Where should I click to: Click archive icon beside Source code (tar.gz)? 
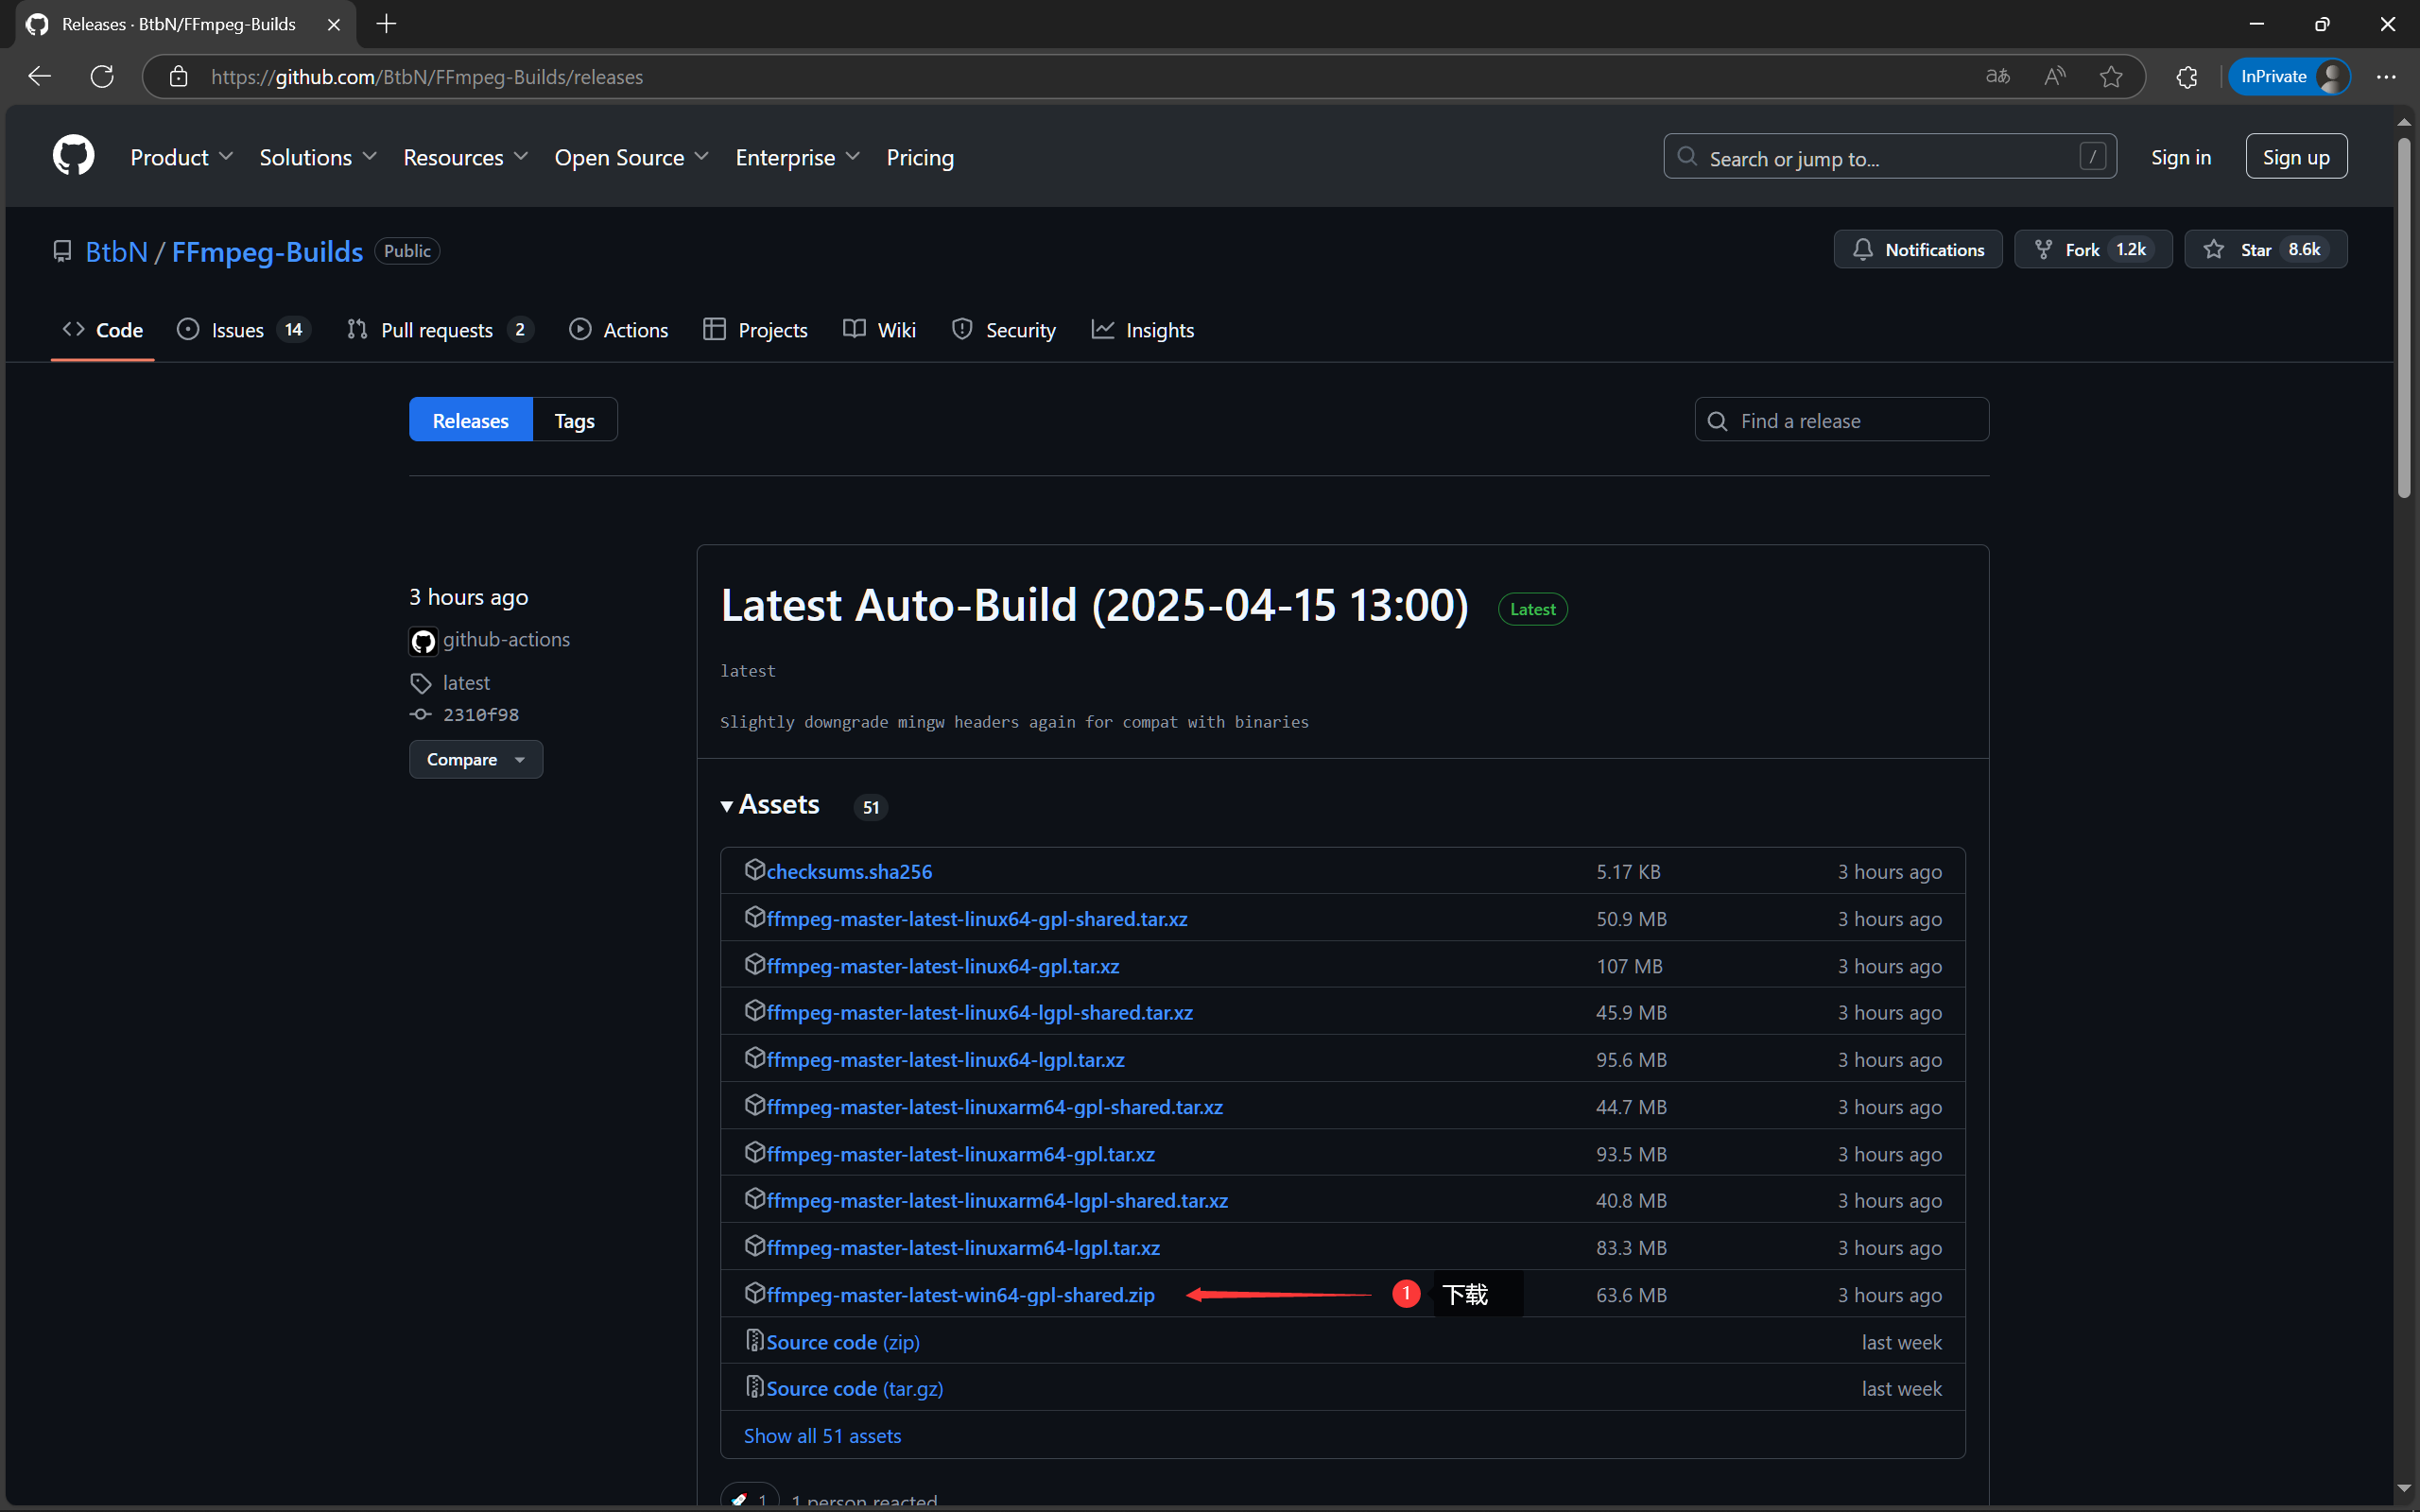click(755, 1387)
